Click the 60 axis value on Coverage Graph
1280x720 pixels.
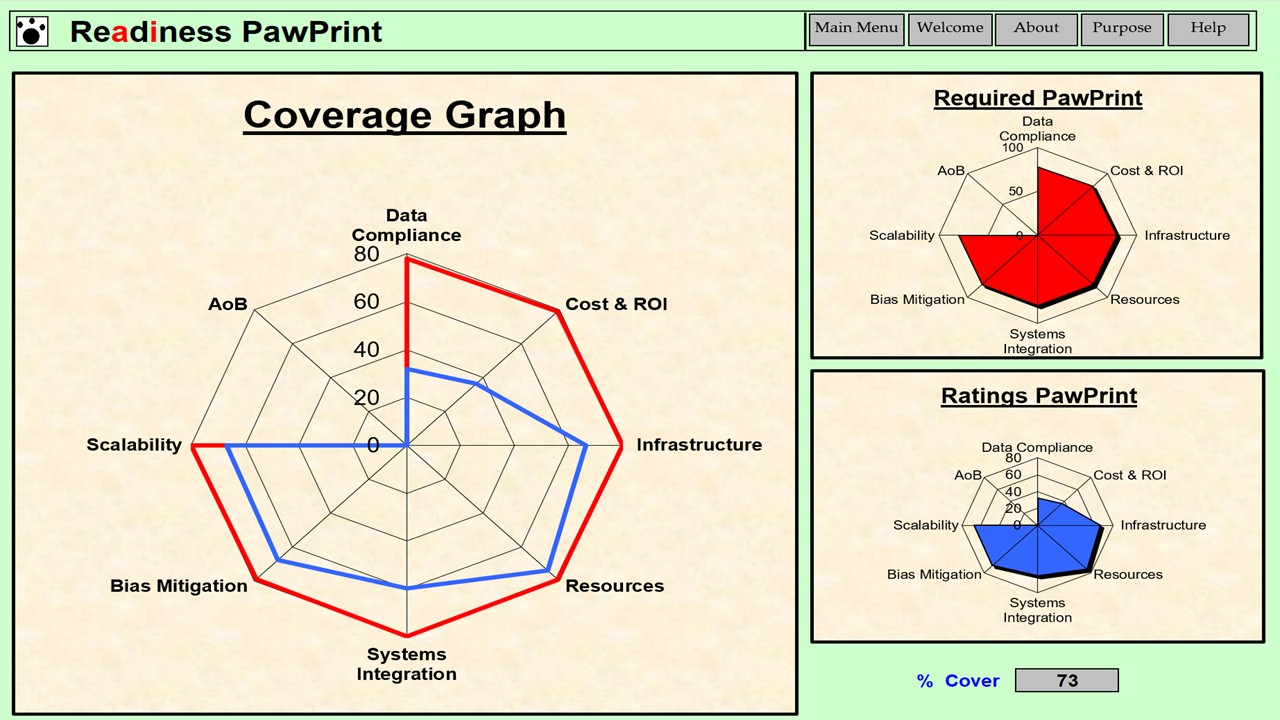[x=367, y=302]
